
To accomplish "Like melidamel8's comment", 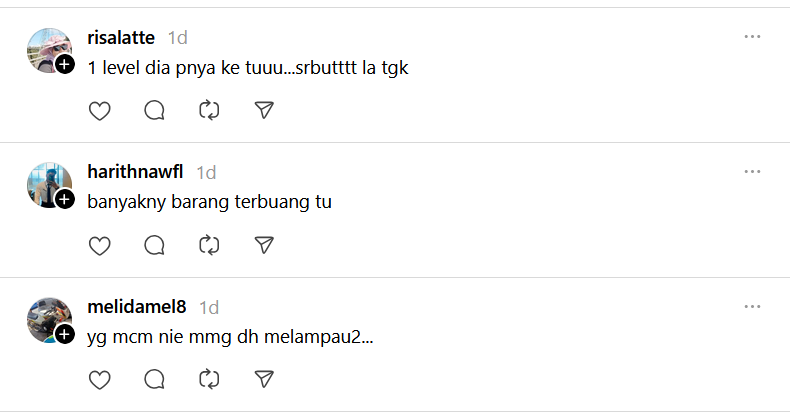I will coord(99,379).
